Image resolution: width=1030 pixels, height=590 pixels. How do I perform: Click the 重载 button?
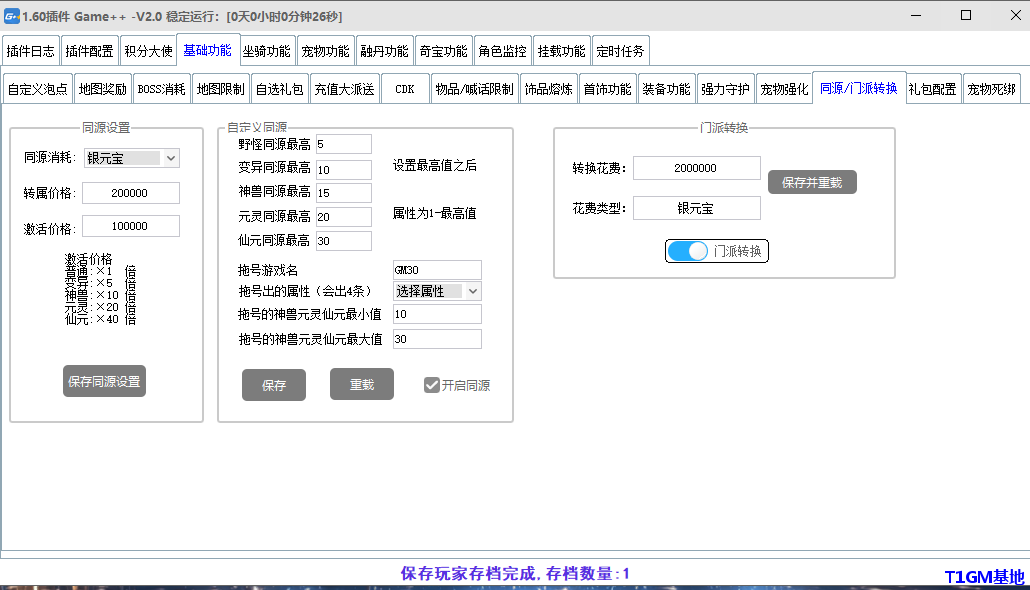click(362, 384)
